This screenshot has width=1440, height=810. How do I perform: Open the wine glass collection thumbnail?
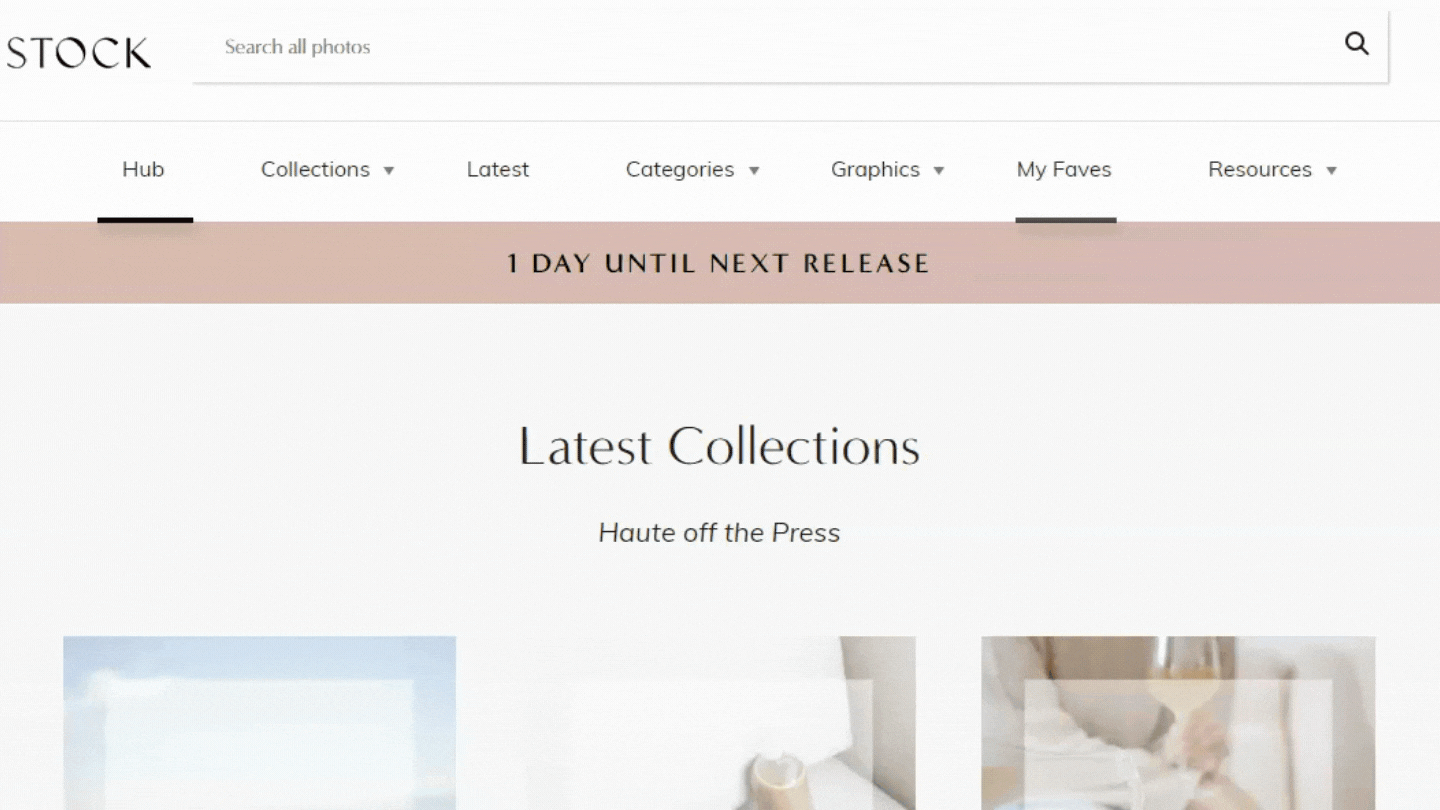click(x=1178, y=723)
